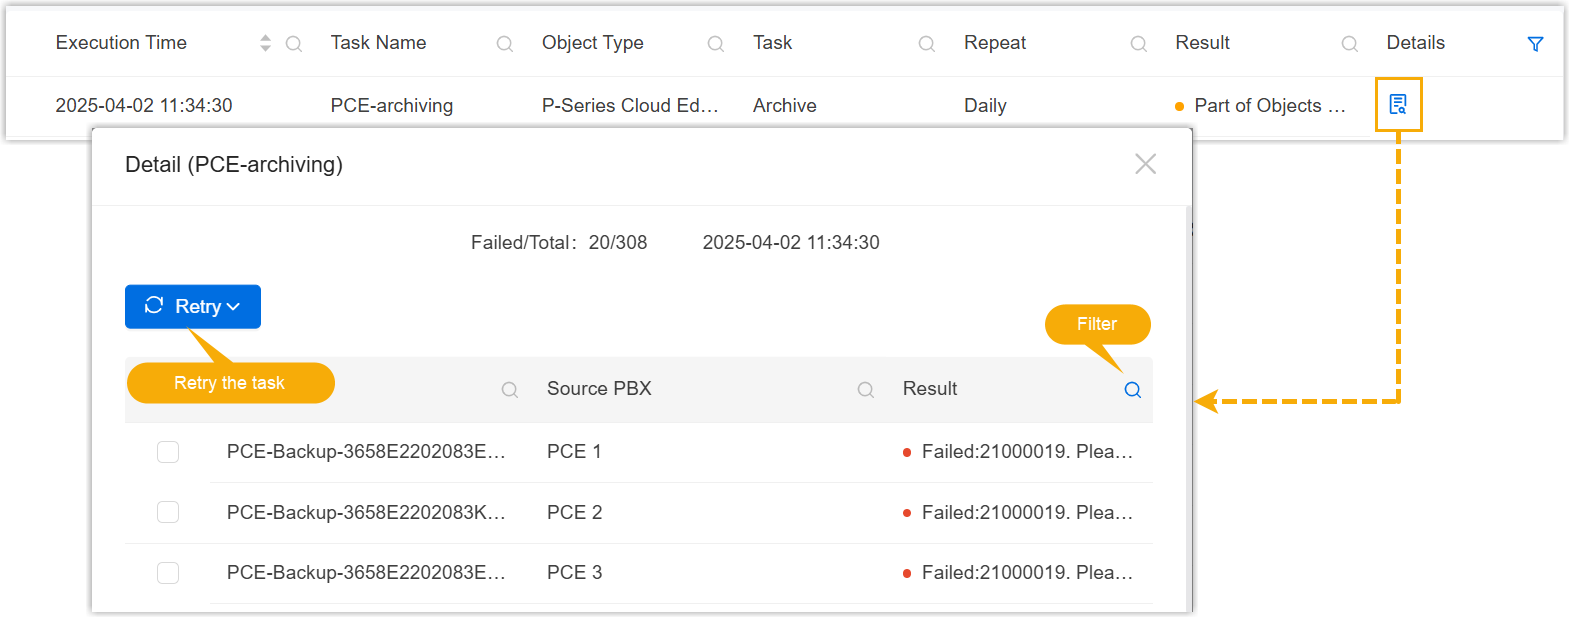Click the Repeat column search icon
This screenshot has height=618, width=1570.
(1138, 44)
